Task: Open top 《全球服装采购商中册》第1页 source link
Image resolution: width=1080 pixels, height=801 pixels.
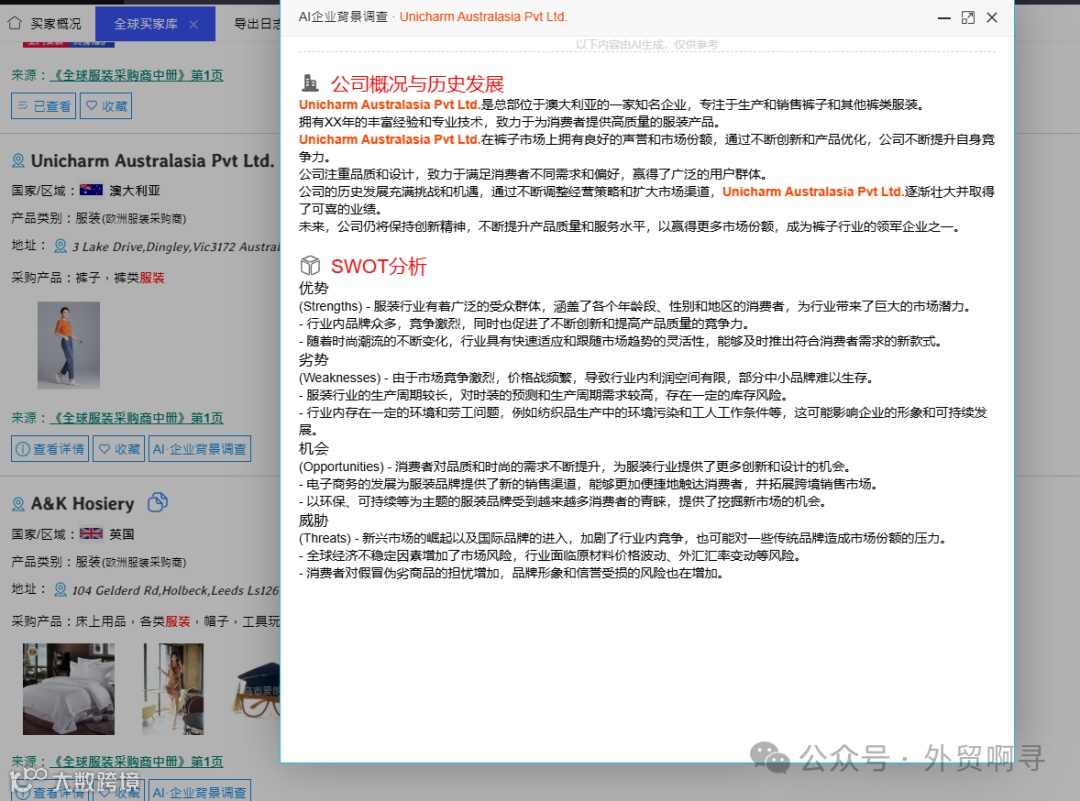Action: point(136,75)
